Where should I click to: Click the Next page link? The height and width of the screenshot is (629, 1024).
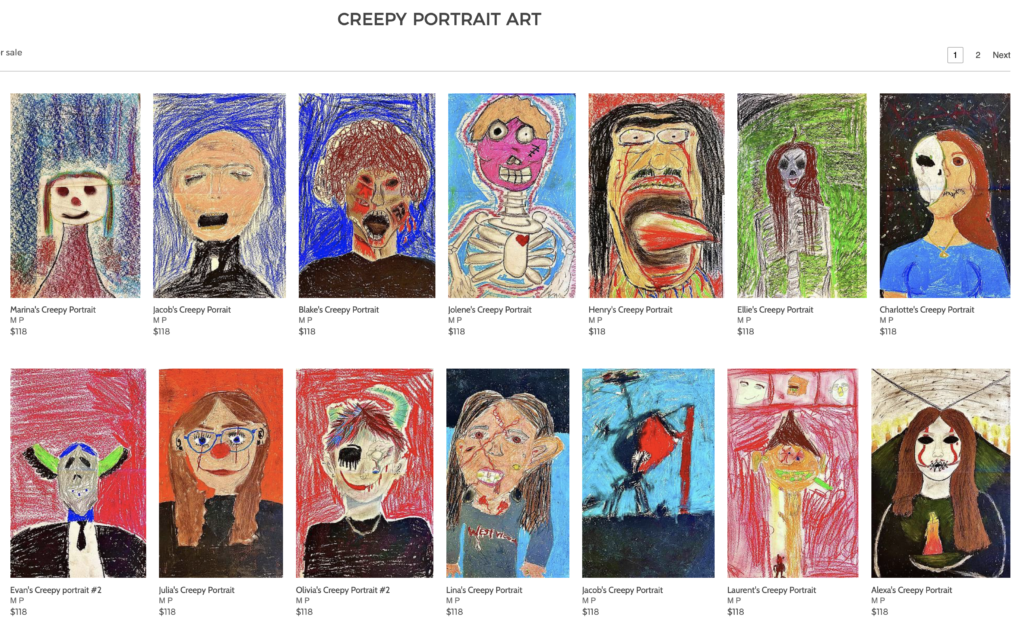1001,55
